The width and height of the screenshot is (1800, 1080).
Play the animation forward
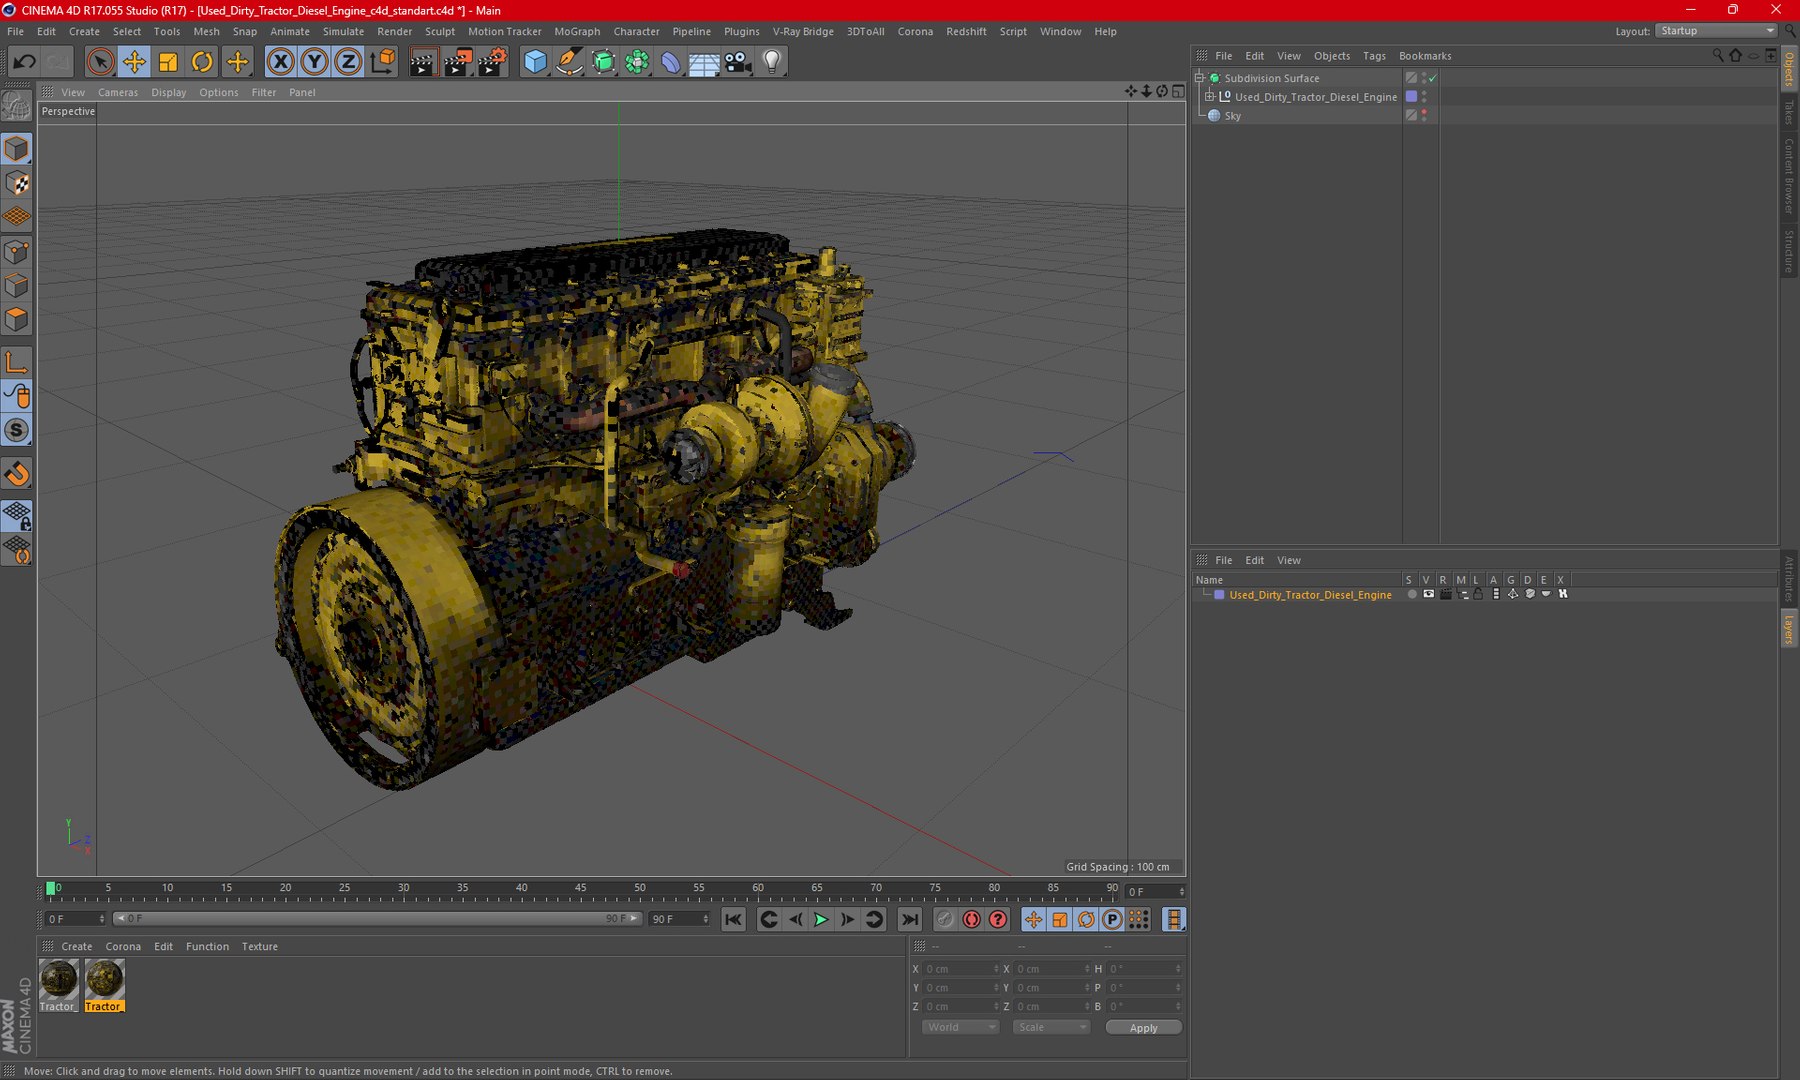pyautogui.click(x=821, y=919)
